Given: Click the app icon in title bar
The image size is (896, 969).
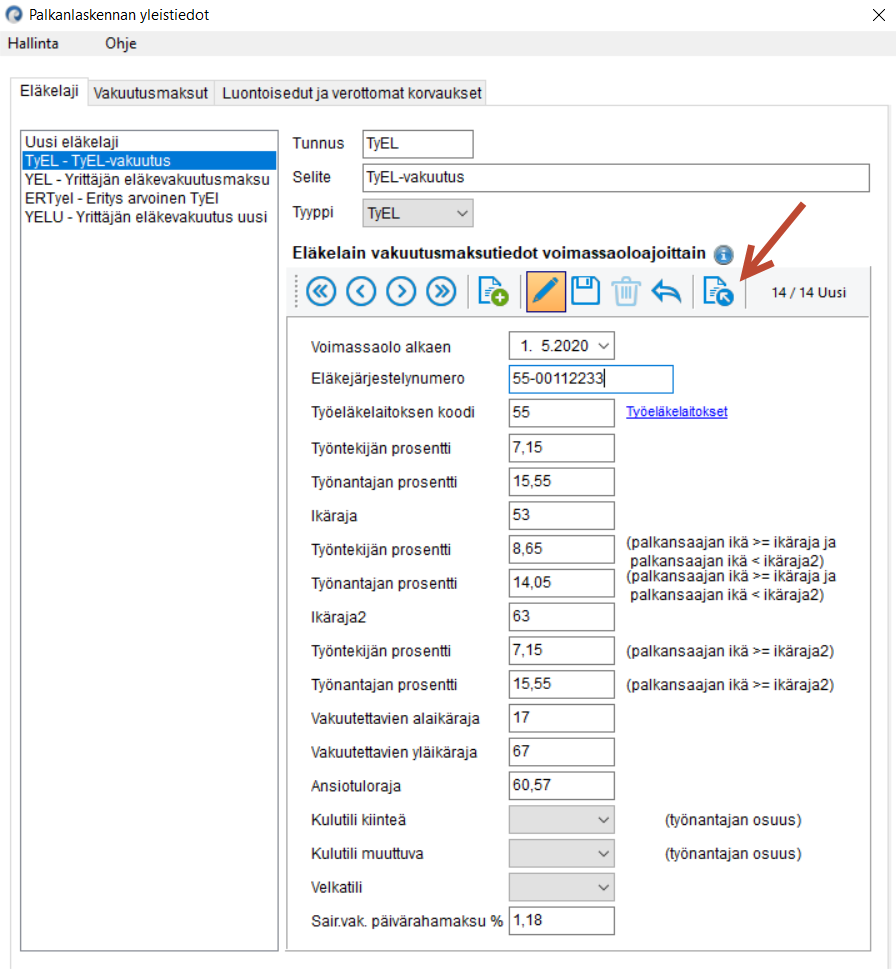Looking at the screenshot, I should (x=14, y=14).
